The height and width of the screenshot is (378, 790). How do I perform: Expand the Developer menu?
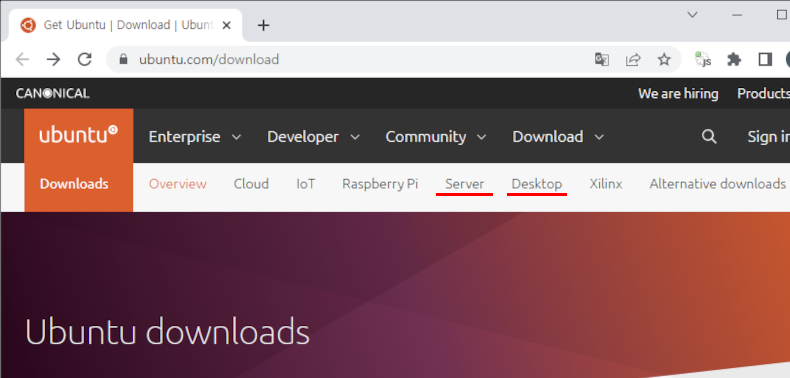click(x=313, y=137)
